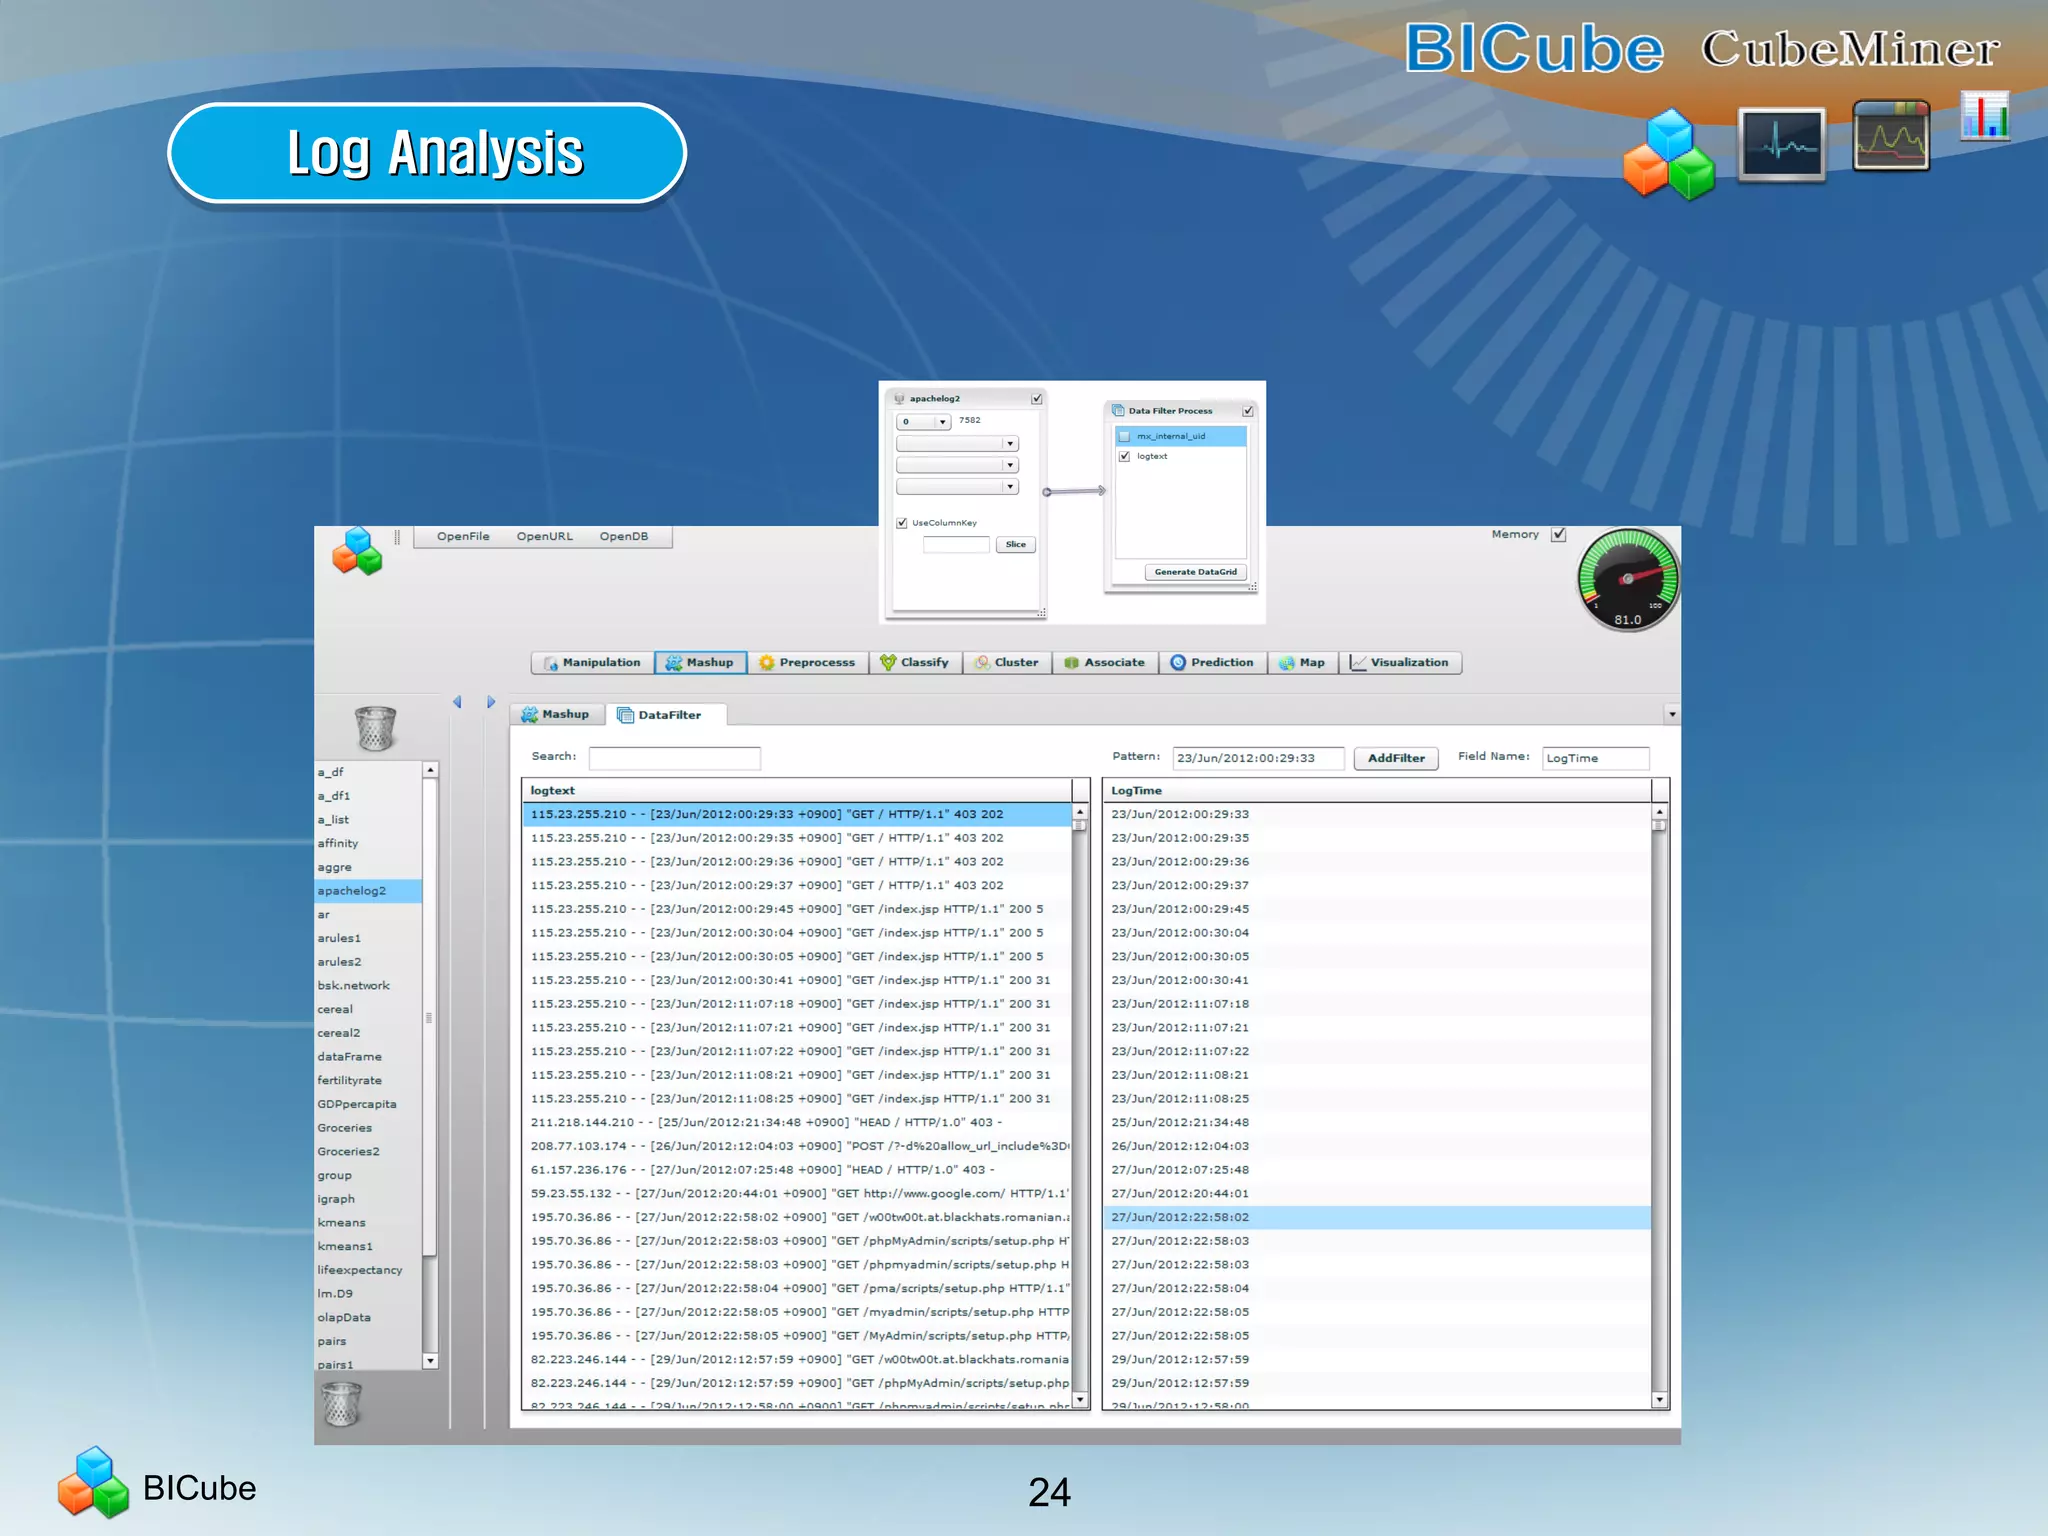2048x1536 pixels.
Task: Open the Associate toolbar section
Action: [1104, 662]
